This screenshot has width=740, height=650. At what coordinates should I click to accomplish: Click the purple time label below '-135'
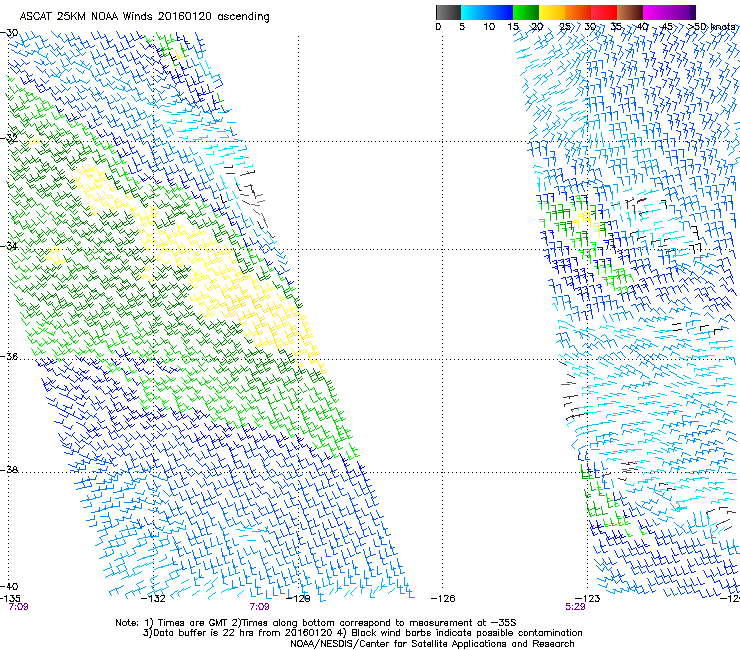click(x=18, y=607)
